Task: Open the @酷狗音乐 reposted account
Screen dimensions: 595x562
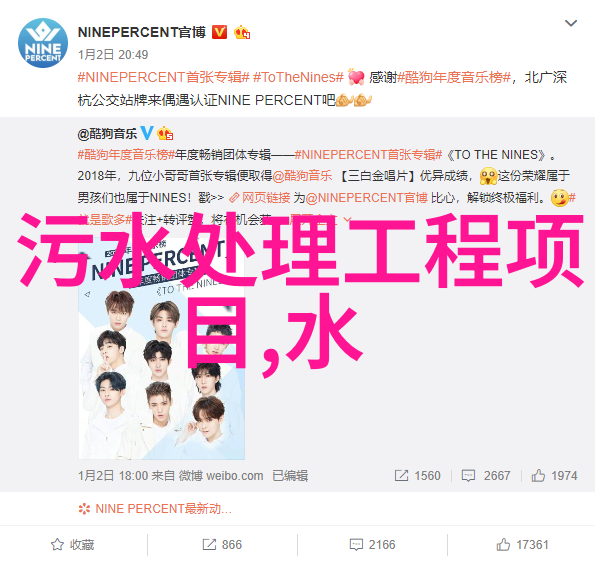Action: point(107,134)
